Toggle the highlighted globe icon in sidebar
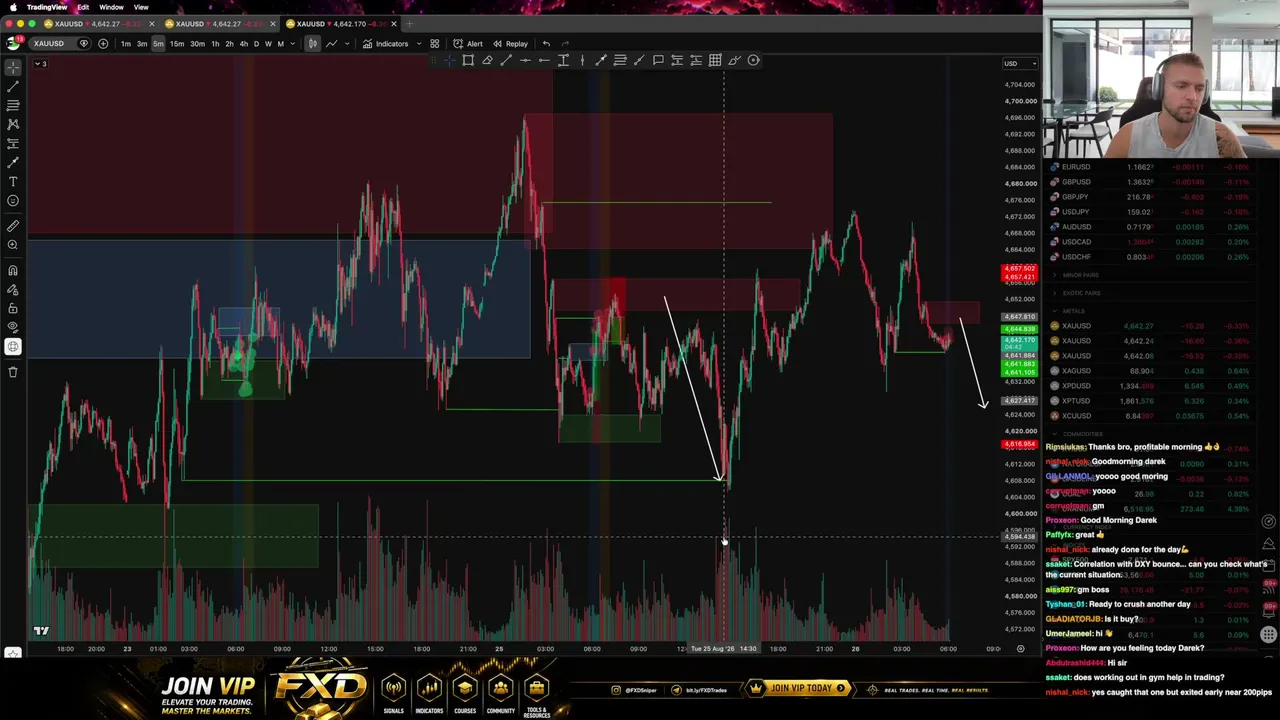 (x=13, y=347)
